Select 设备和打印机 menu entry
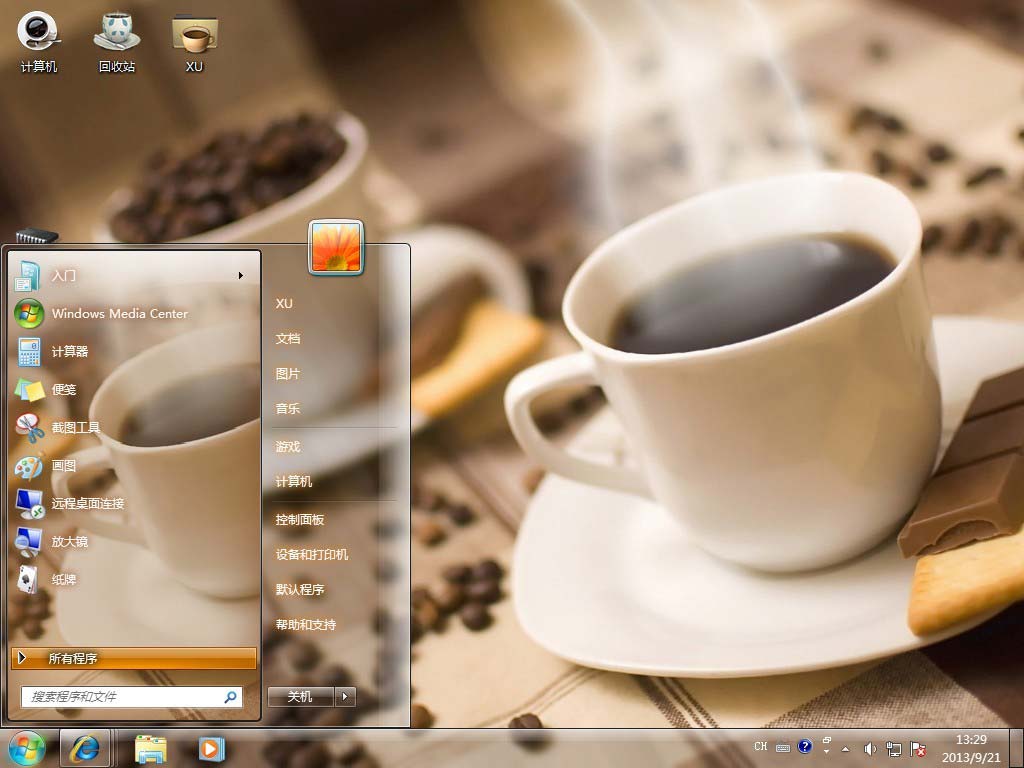 coord(312,555)
